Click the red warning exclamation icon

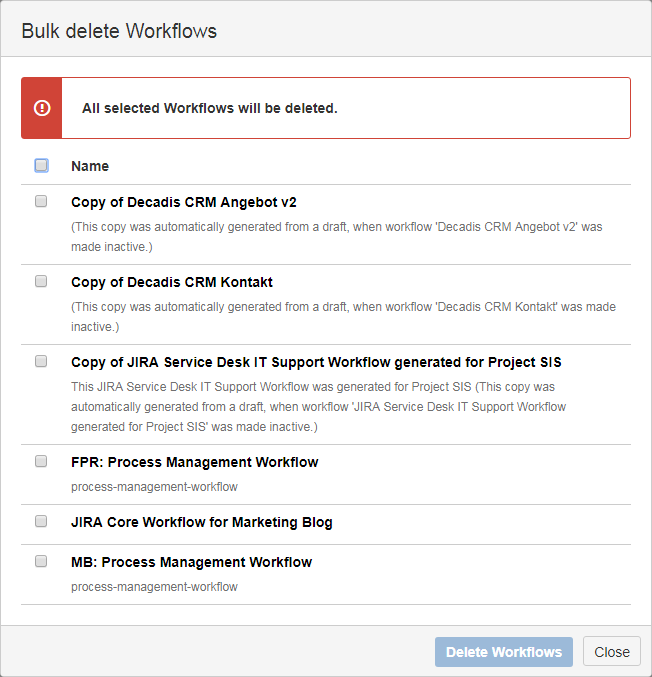click(x=42, y=108)
